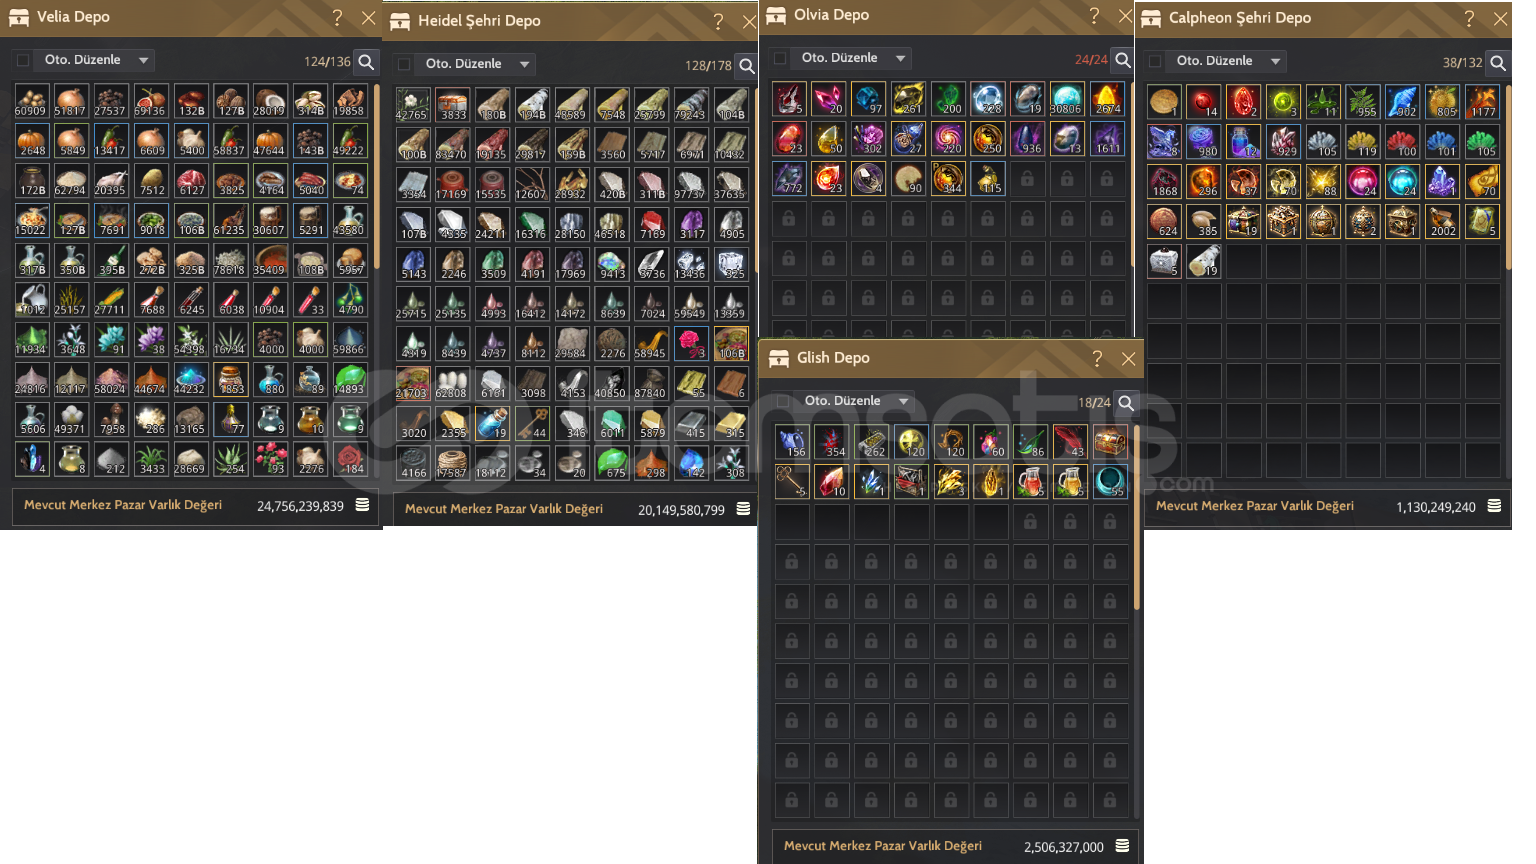Open search in Velia Depo storage
This screenshot has height=864, width=1536.
[x=366, y=62]
